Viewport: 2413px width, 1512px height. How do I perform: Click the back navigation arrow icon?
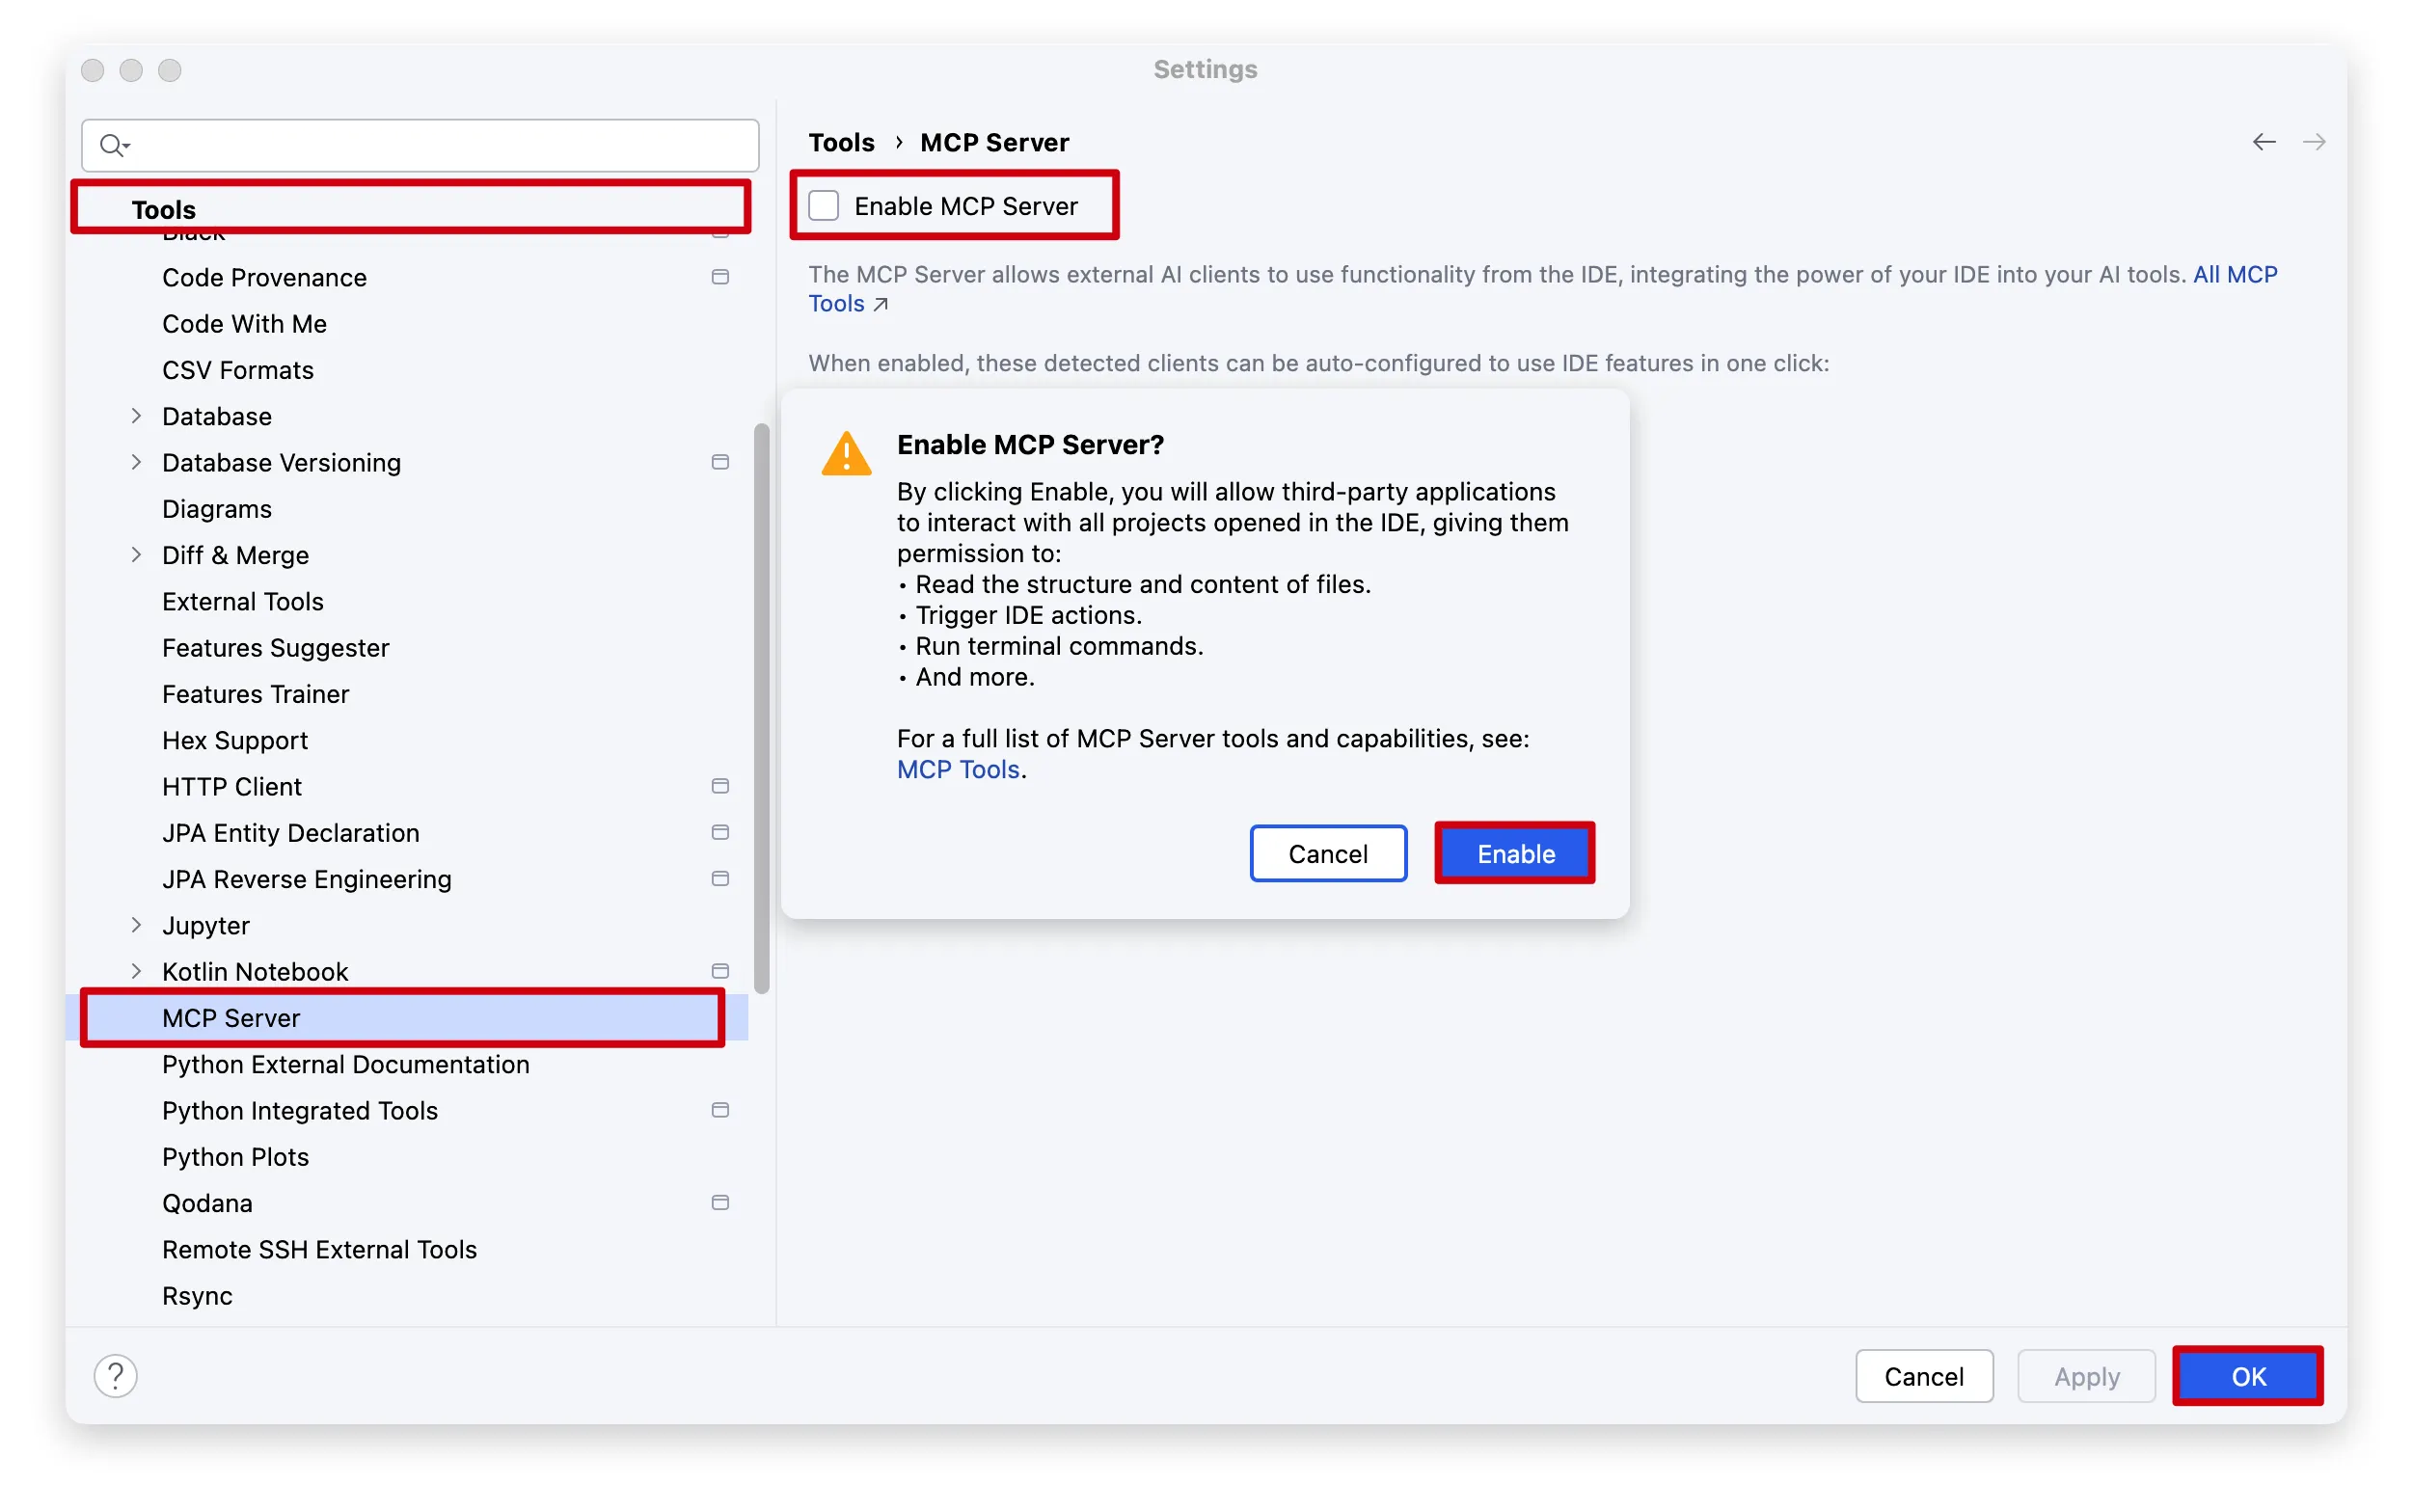(2263, 142)
